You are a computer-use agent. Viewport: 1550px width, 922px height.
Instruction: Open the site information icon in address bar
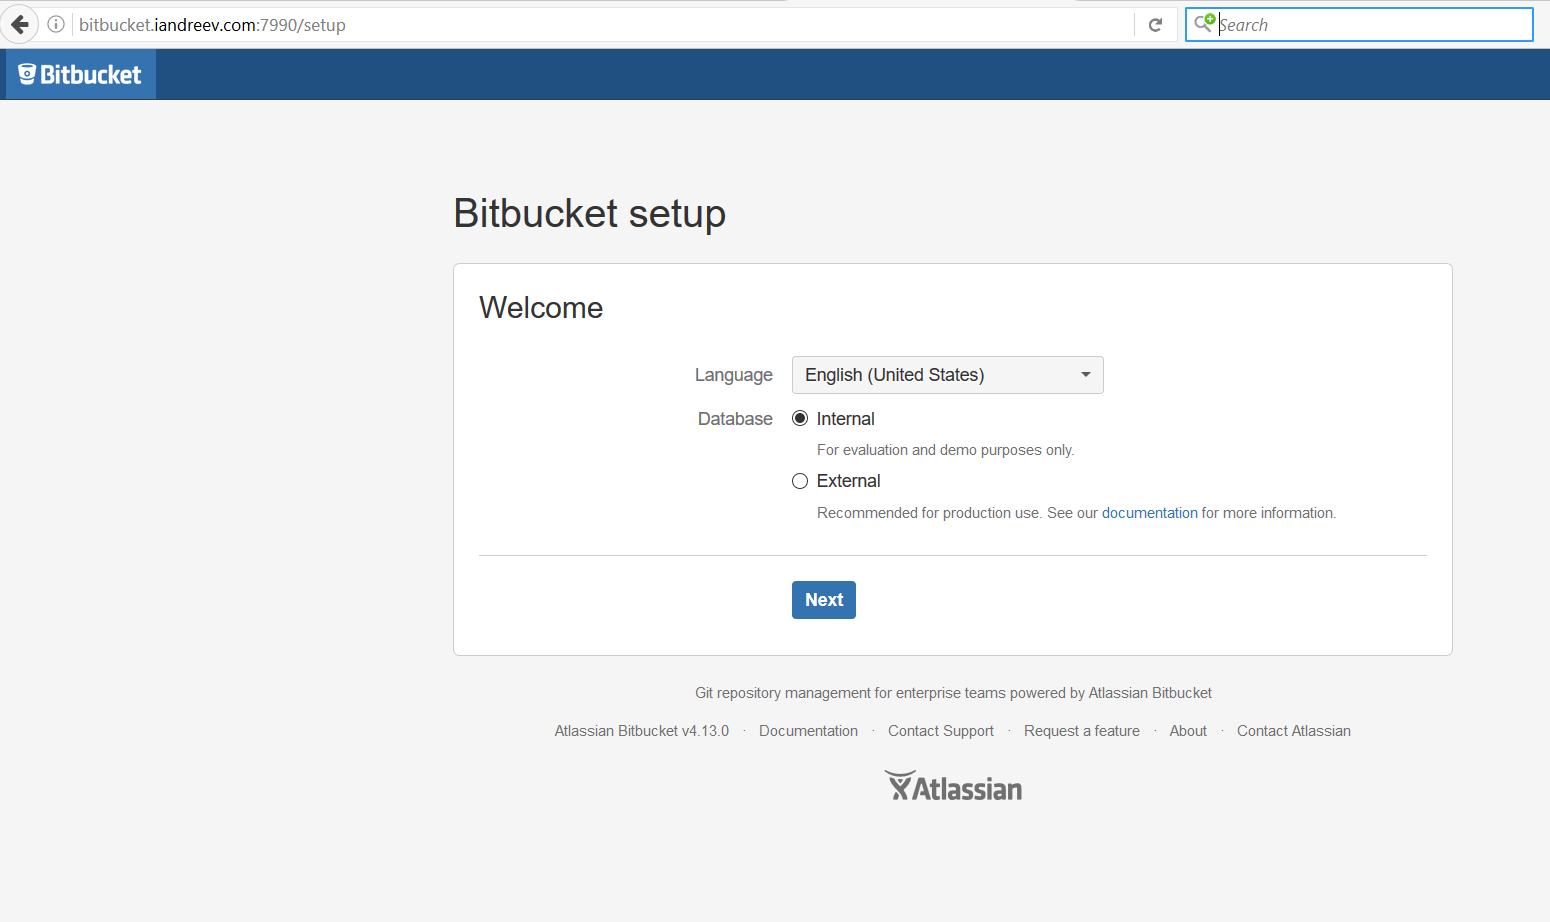point(57,24)
